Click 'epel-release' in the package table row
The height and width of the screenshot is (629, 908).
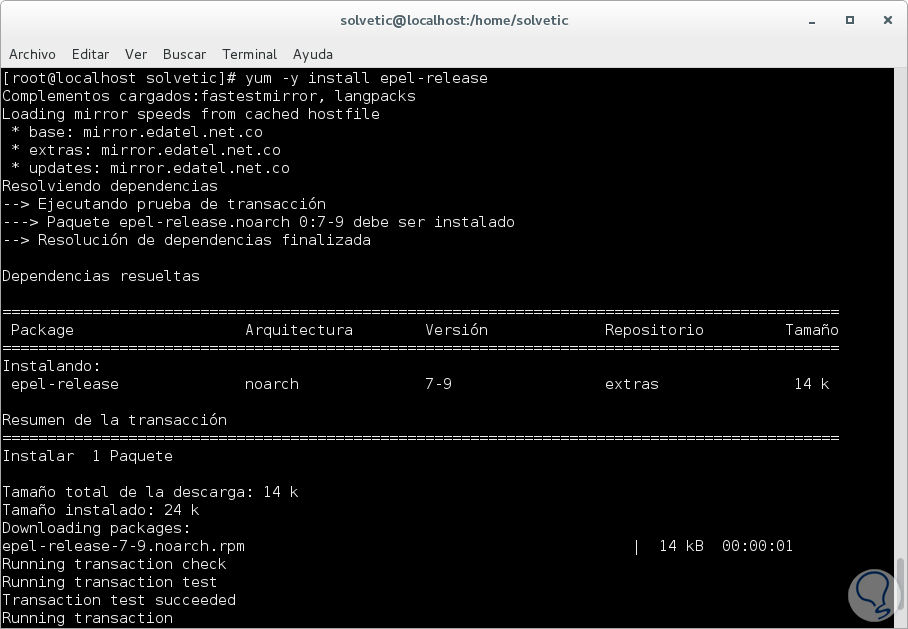click(65, 384)
